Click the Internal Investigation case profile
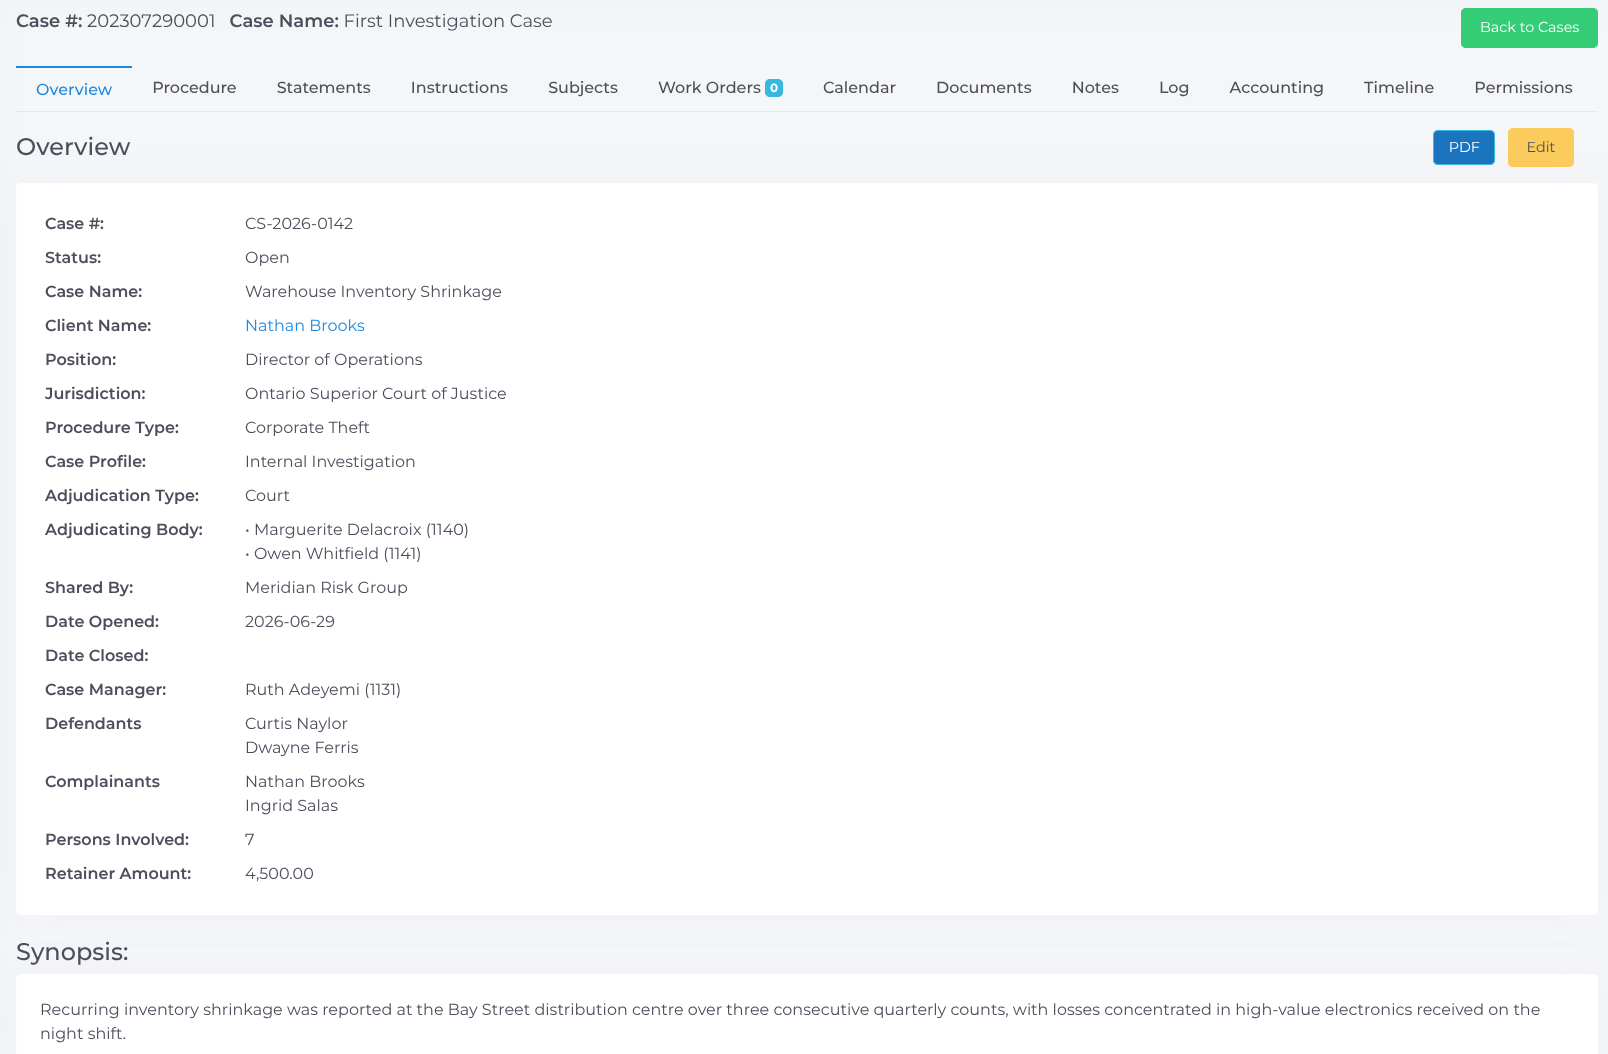The image size is (1608, 1054). [x=330, y=462]
